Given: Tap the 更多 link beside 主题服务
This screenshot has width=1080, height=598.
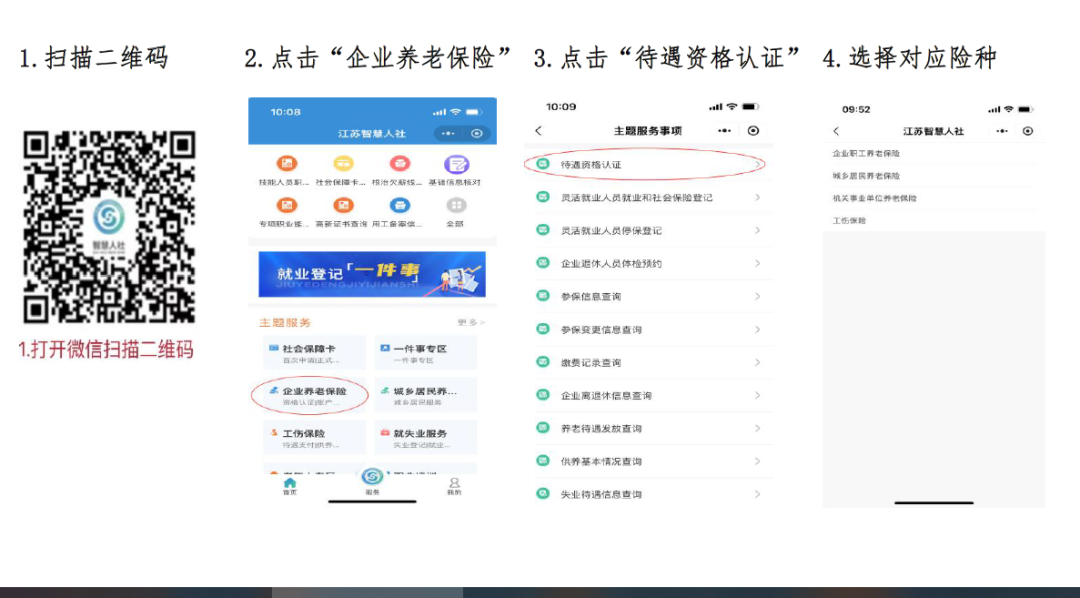Looking at the screenshot, I should click(x=471, y=322).
